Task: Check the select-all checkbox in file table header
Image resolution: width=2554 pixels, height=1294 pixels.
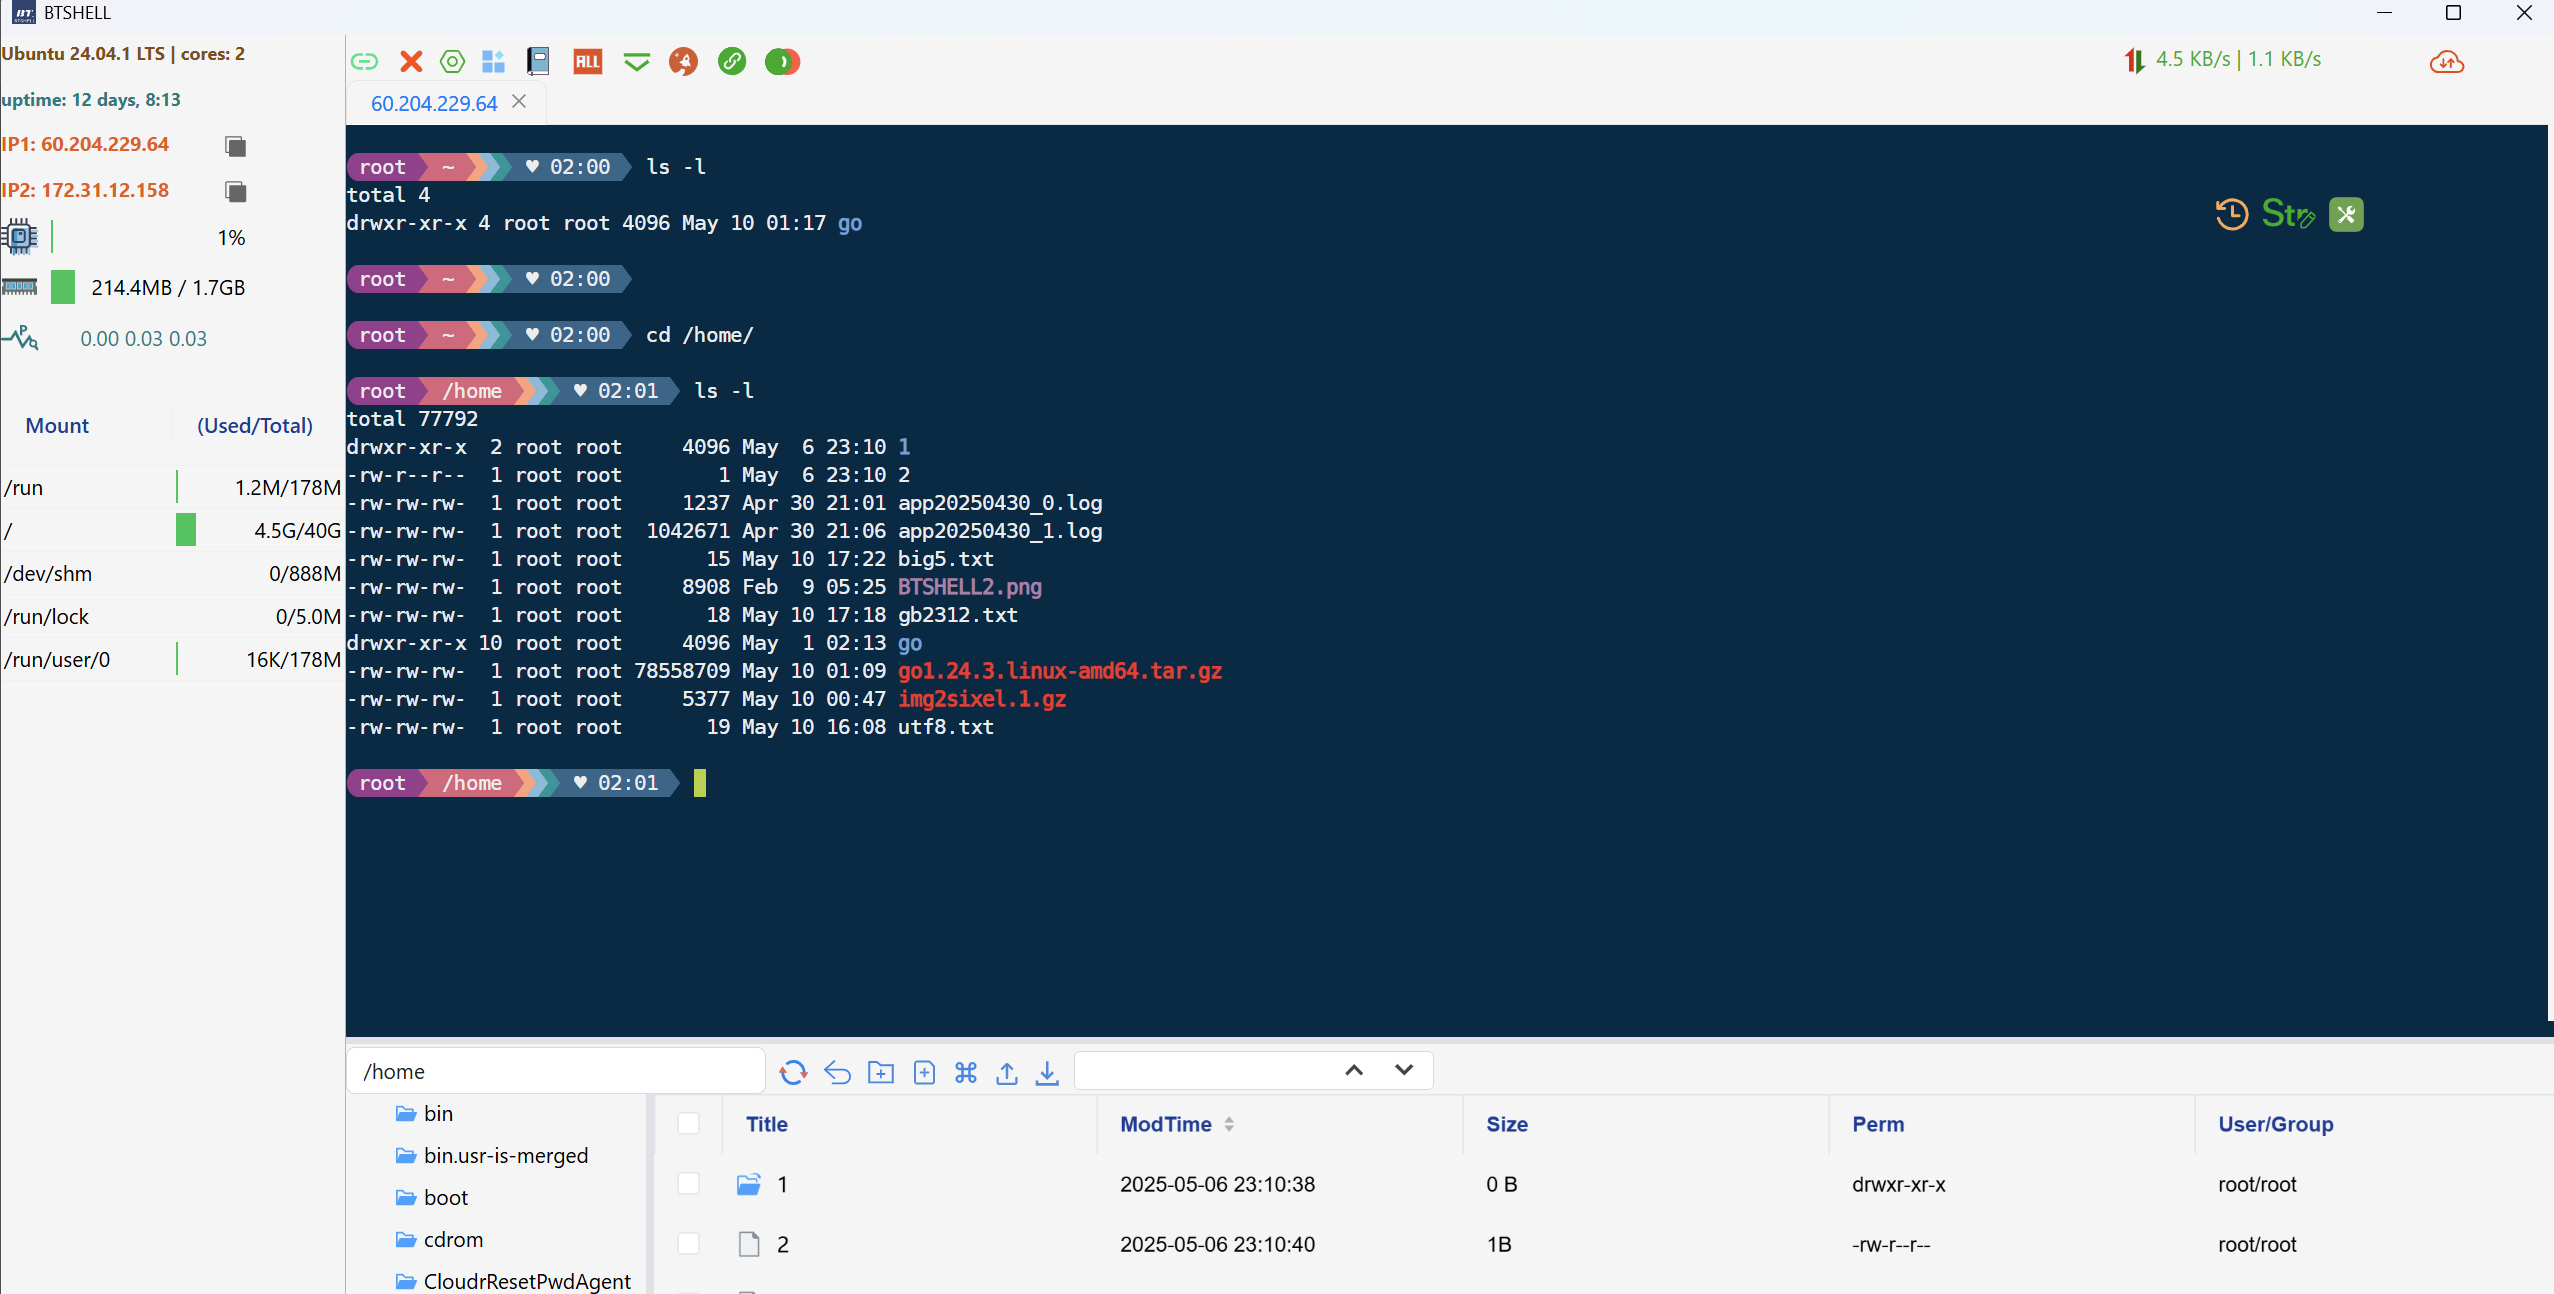Action: (x=688, y=1124)
